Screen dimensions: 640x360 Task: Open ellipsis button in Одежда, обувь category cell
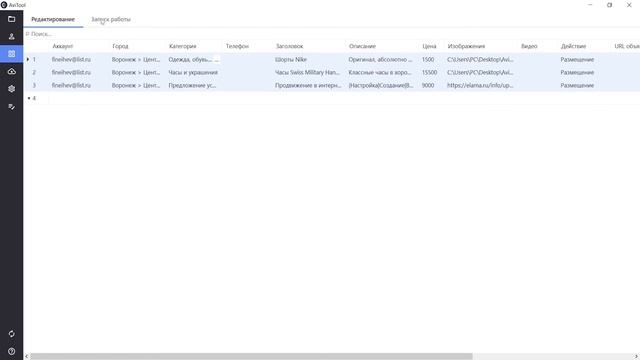click(217, 60)
